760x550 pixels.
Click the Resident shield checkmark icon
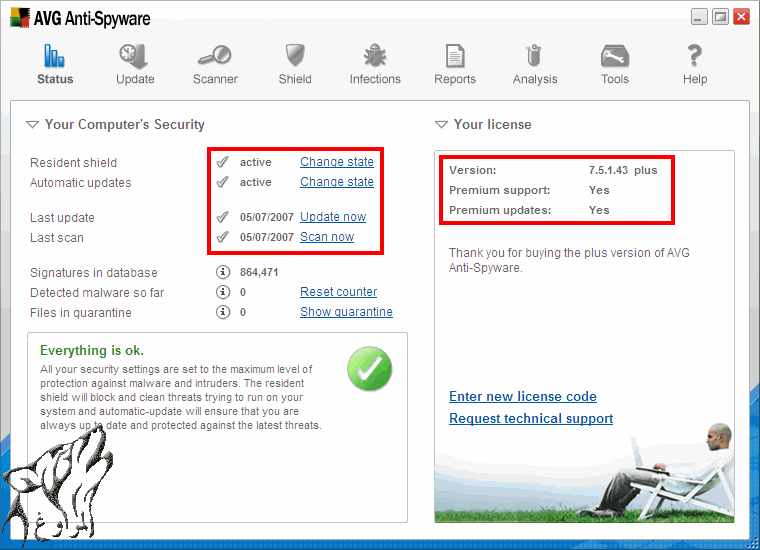(x=222, y=162)
